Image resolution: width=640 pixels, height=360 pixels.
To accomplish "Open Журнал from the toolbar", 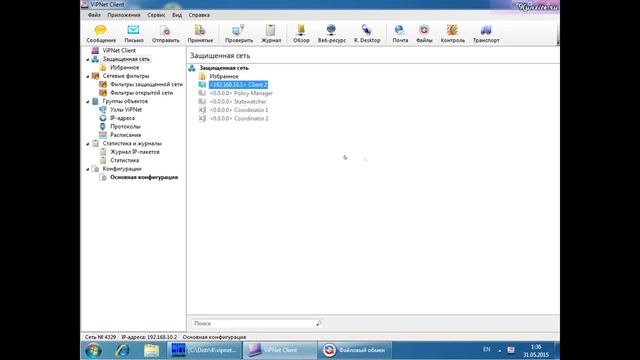I will coord(271,33).
